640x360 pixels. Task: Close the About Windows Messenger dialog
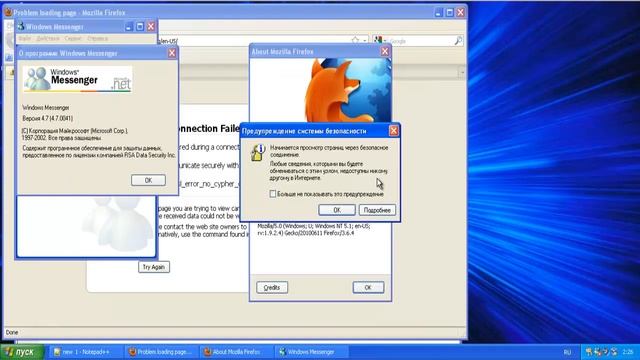click(x=172, y=53)
